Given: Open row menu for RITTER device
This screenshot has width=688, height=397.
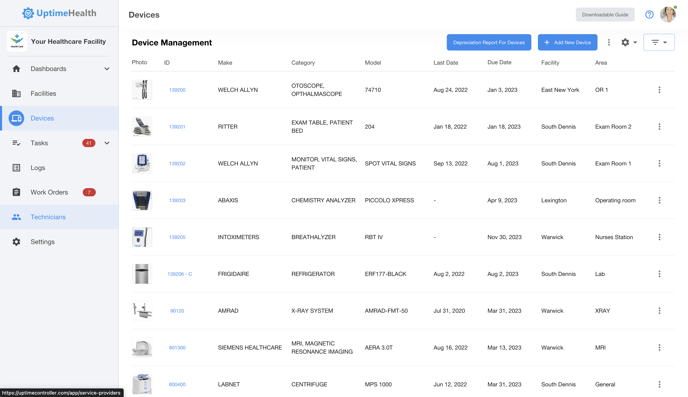Looking at the screenshot, I should click(659, 127).
